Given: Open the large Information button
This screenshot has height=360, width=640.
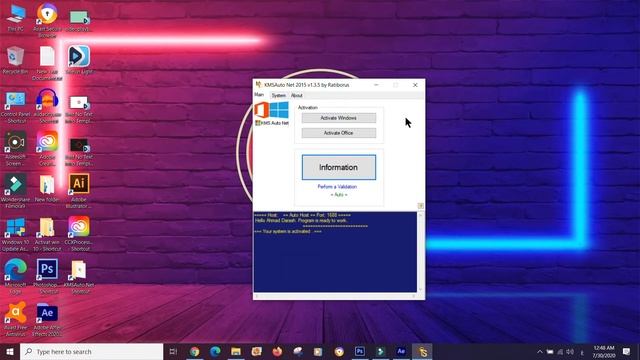Looking at the screenshot, I should point(338,167).
